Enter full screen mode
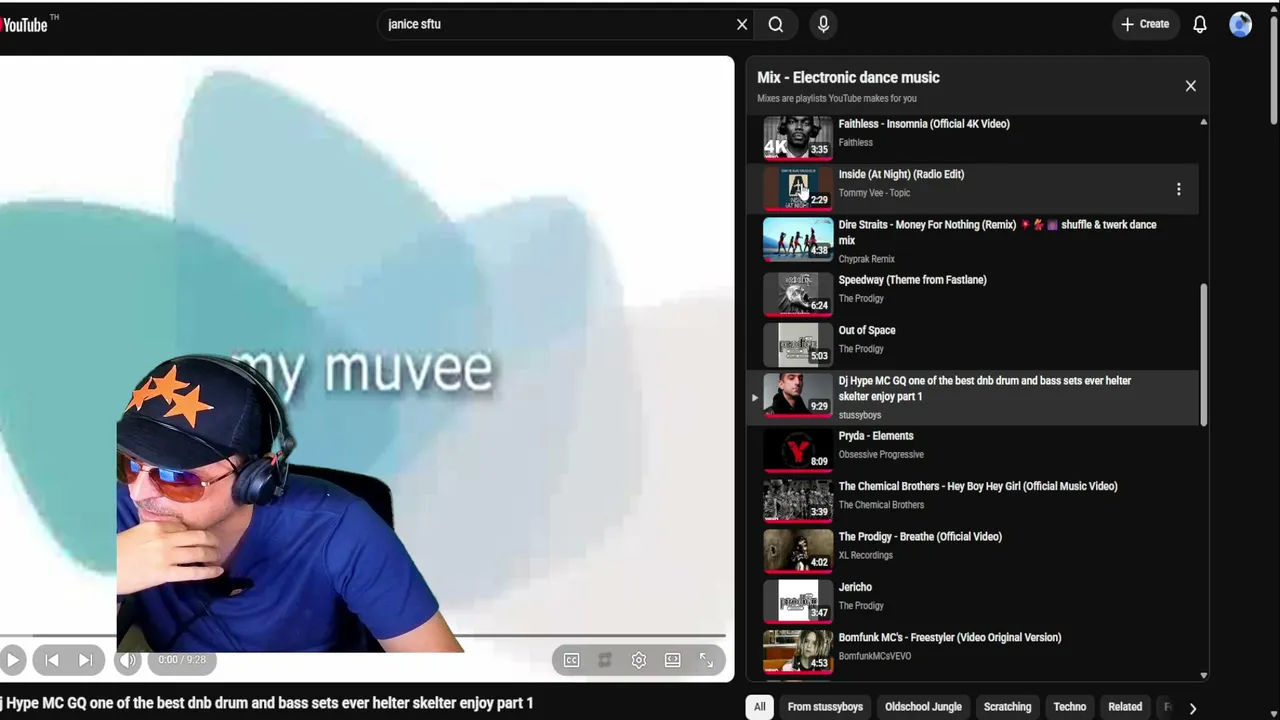The height and width of the screenshot is (720, 1280). click(706, 660)
